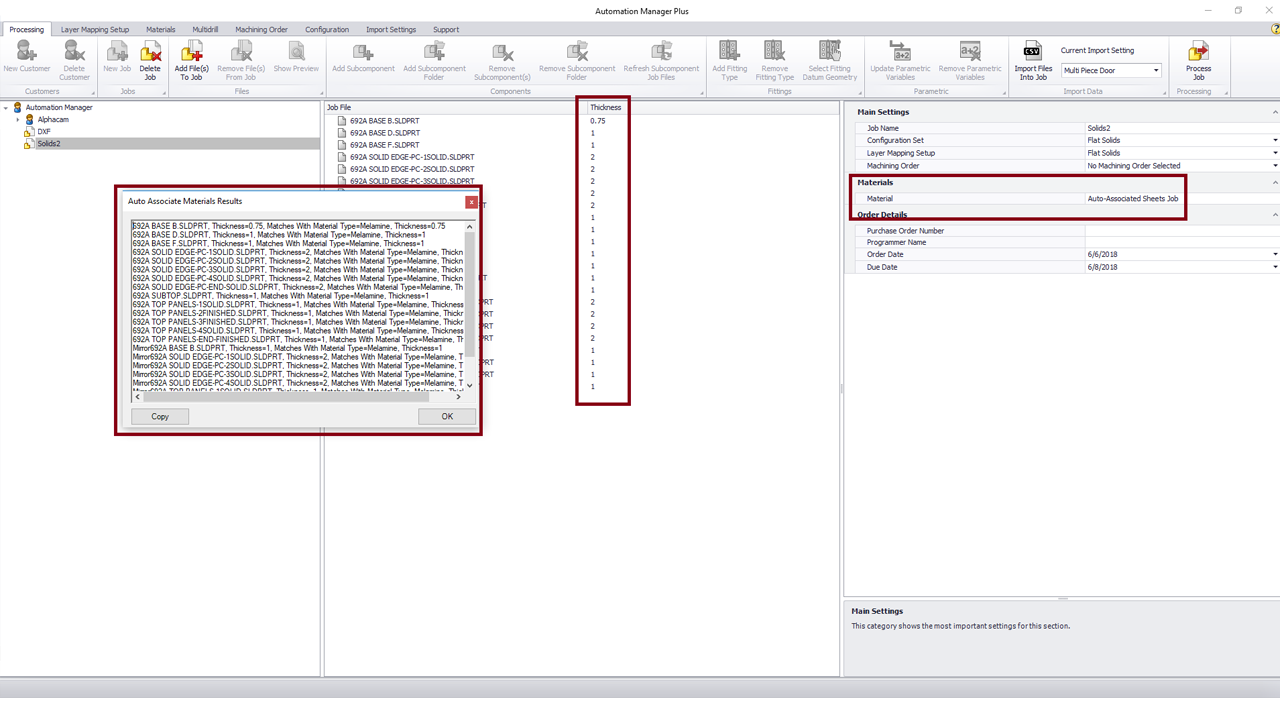The image size is (1280, 720).
Task: Switch to the Multidrill tab
Action: coord(206,29)
